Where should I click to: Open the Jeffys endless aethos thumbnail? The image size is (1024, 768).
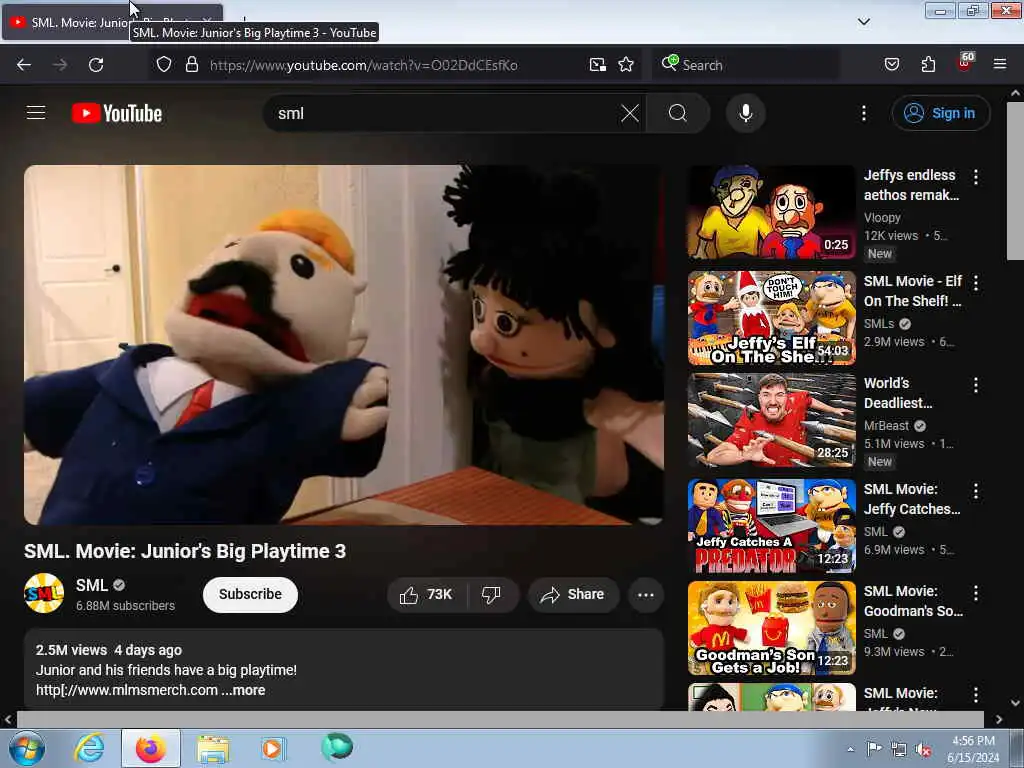pyautogui.click(x=772, y=212)
